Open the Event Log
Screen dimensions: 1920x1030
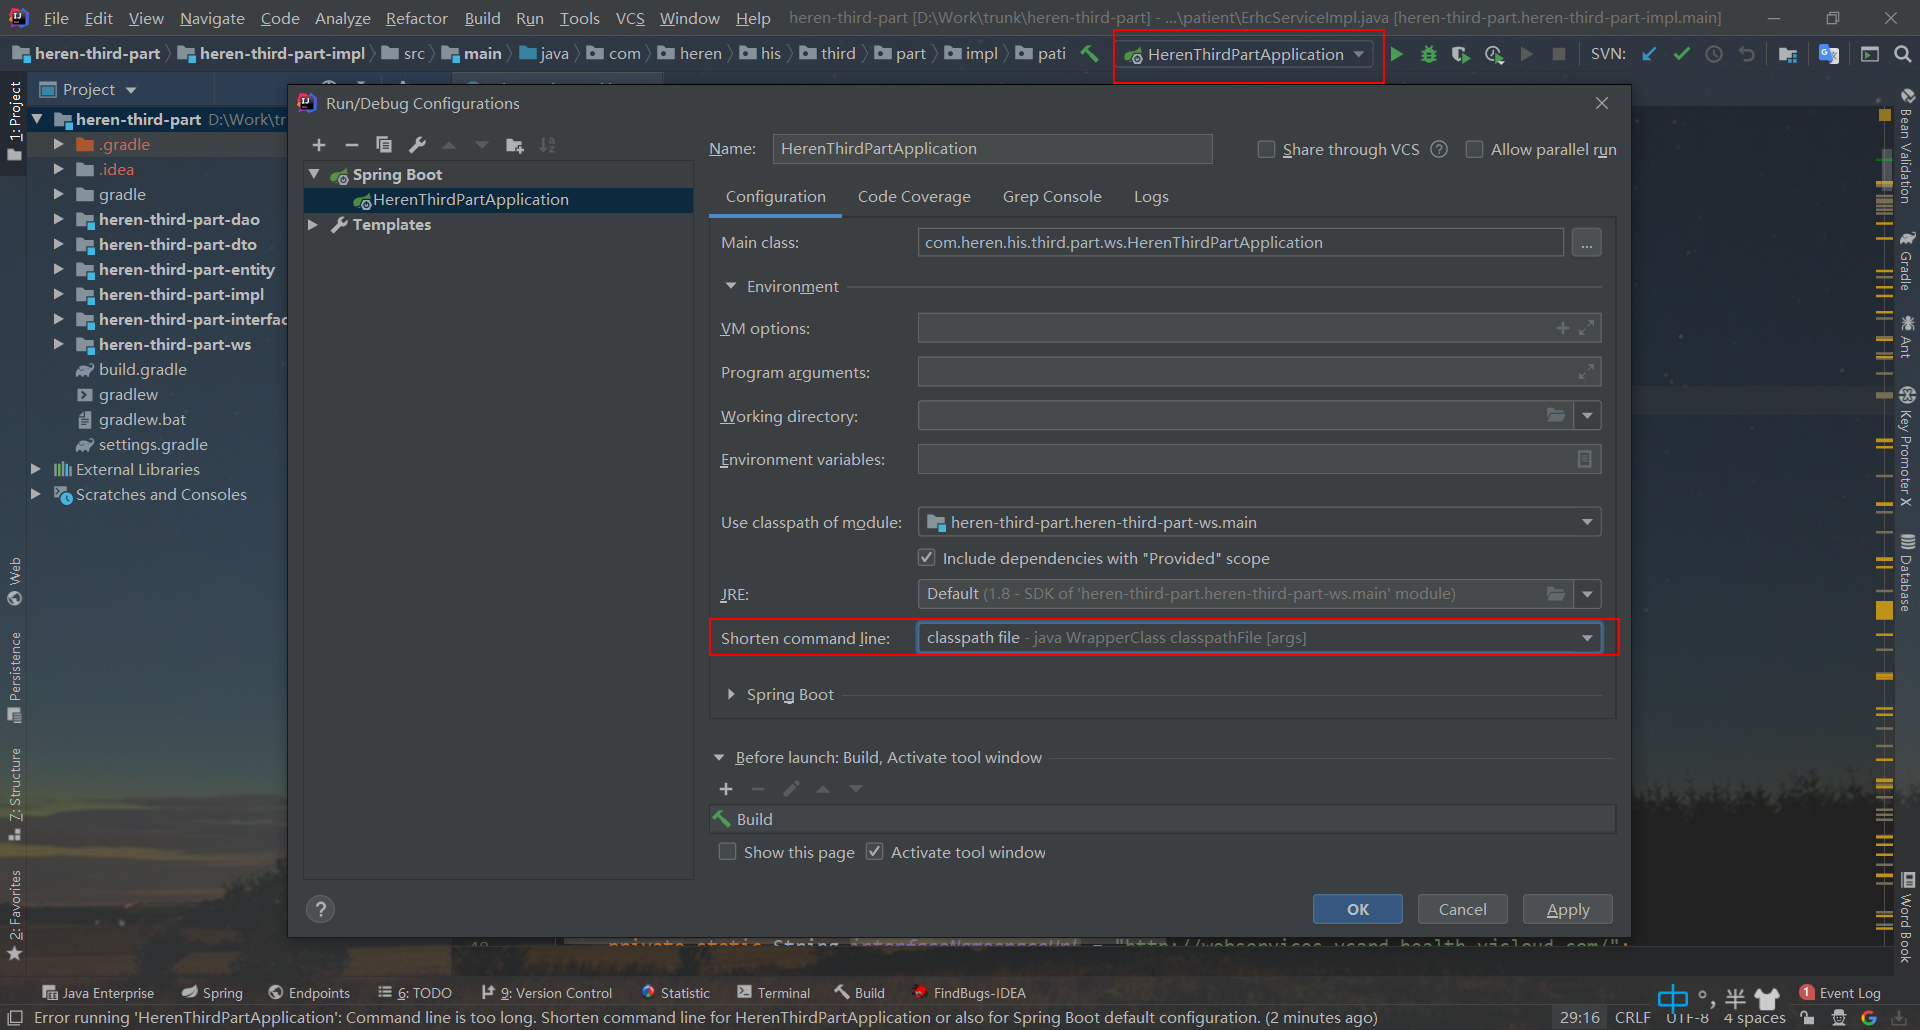coord(1840,992)
